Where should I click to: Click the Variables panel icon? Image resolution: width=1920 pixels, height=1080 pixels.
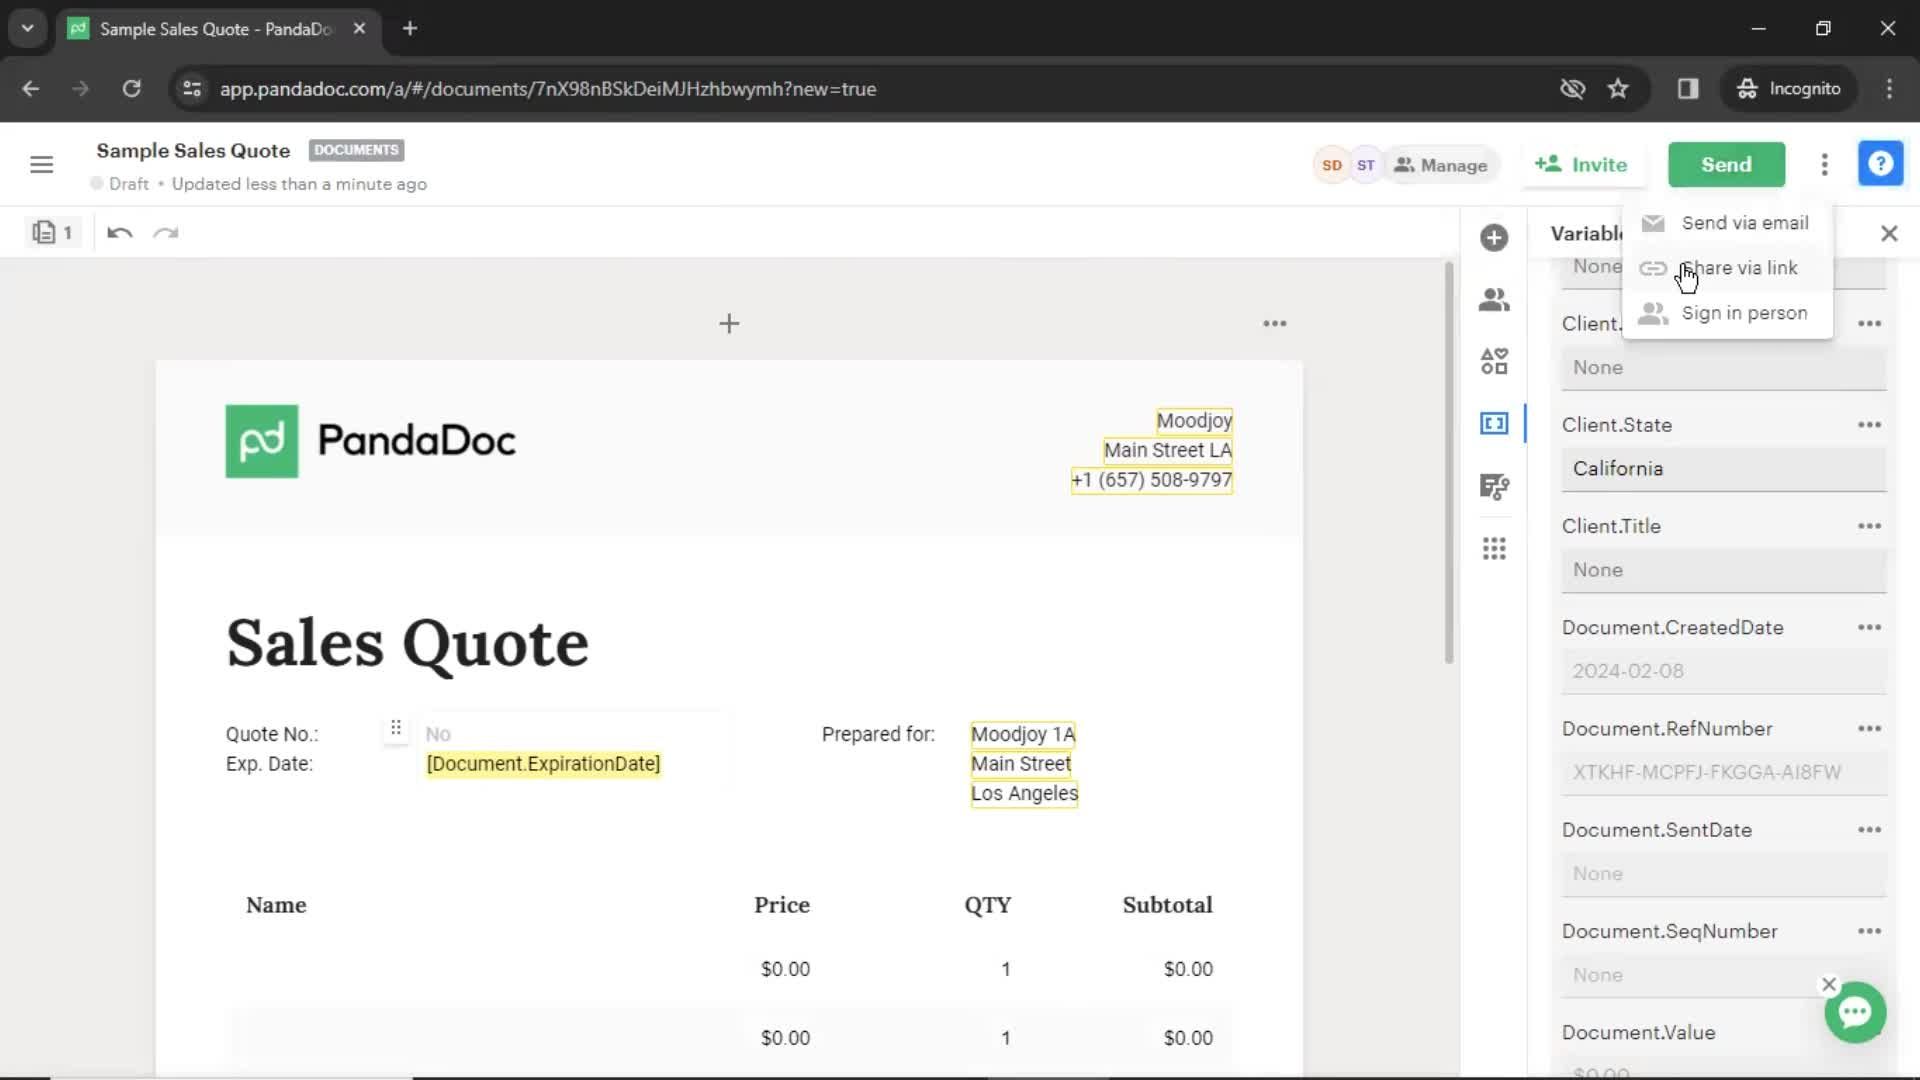coord(1494,423)
